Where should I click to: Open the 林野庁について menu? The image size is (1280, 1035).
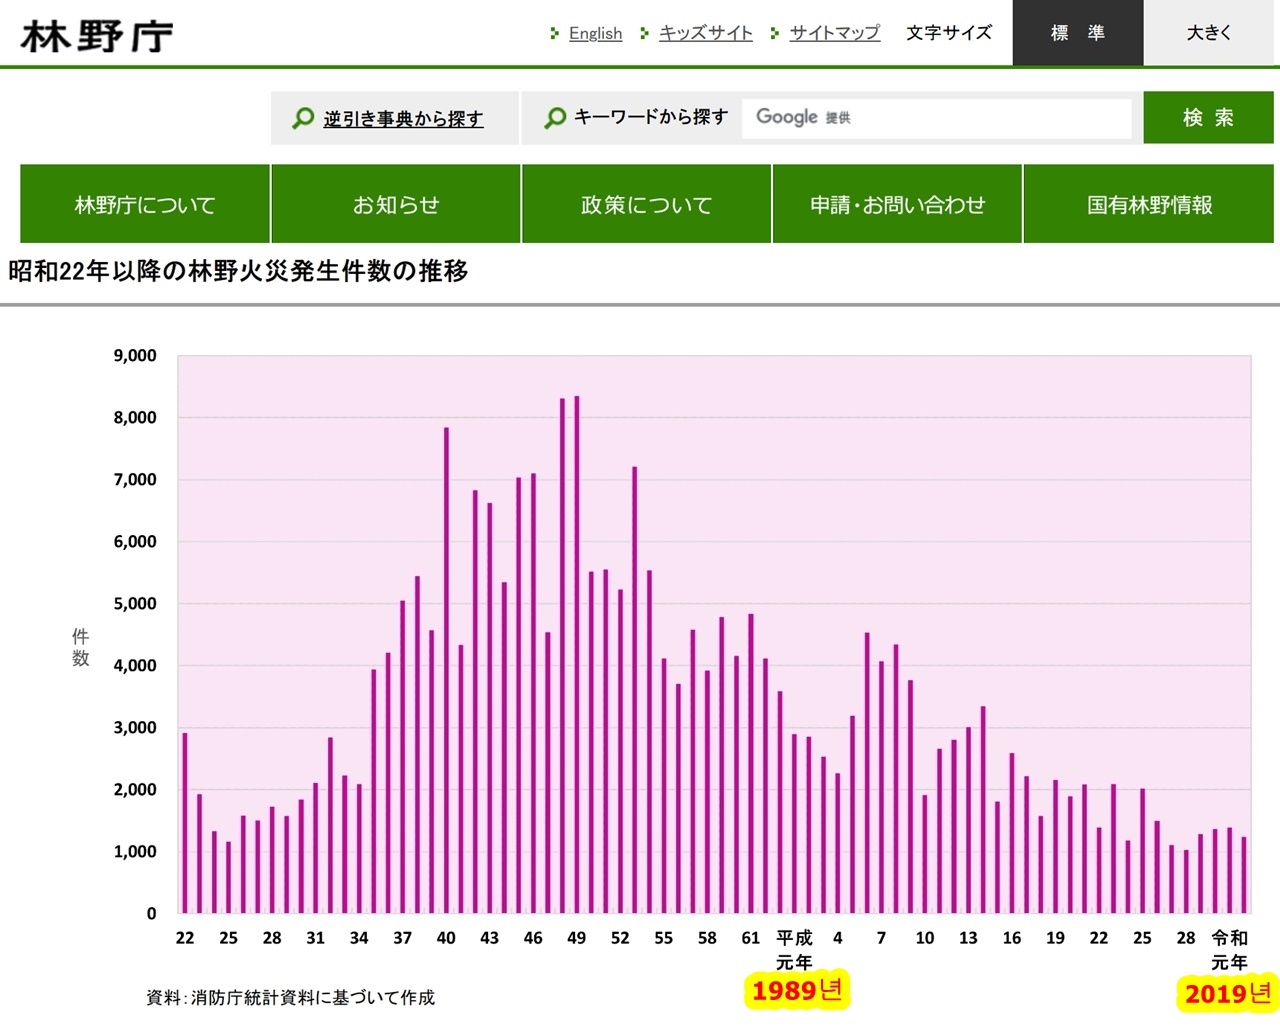(x=145, y=204)
